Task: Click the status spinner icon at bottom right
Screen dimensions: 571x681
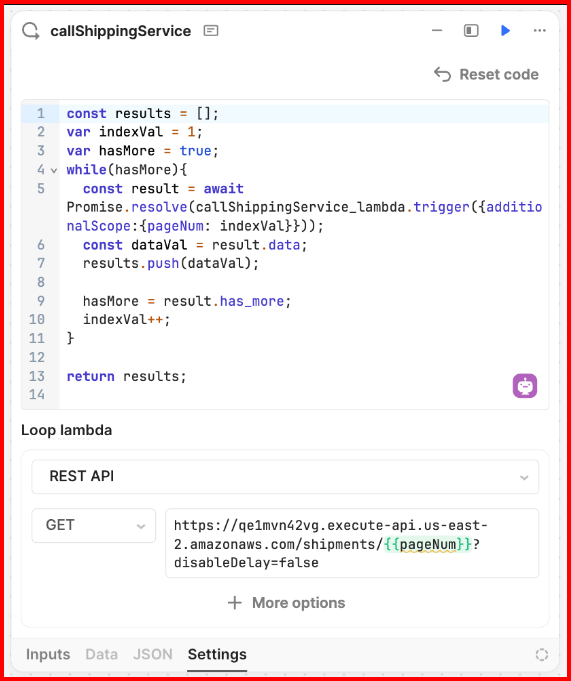Action: point(541,655)
